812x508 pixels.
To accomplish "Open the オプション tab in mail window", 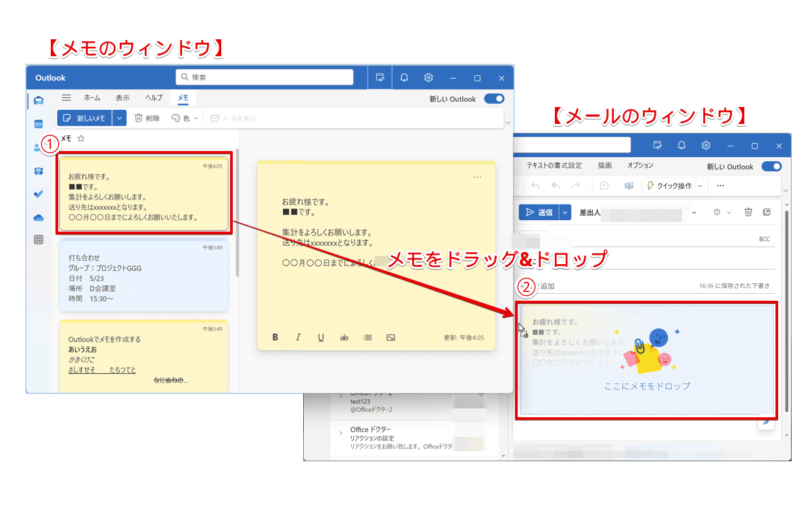I will pos(641,165).
